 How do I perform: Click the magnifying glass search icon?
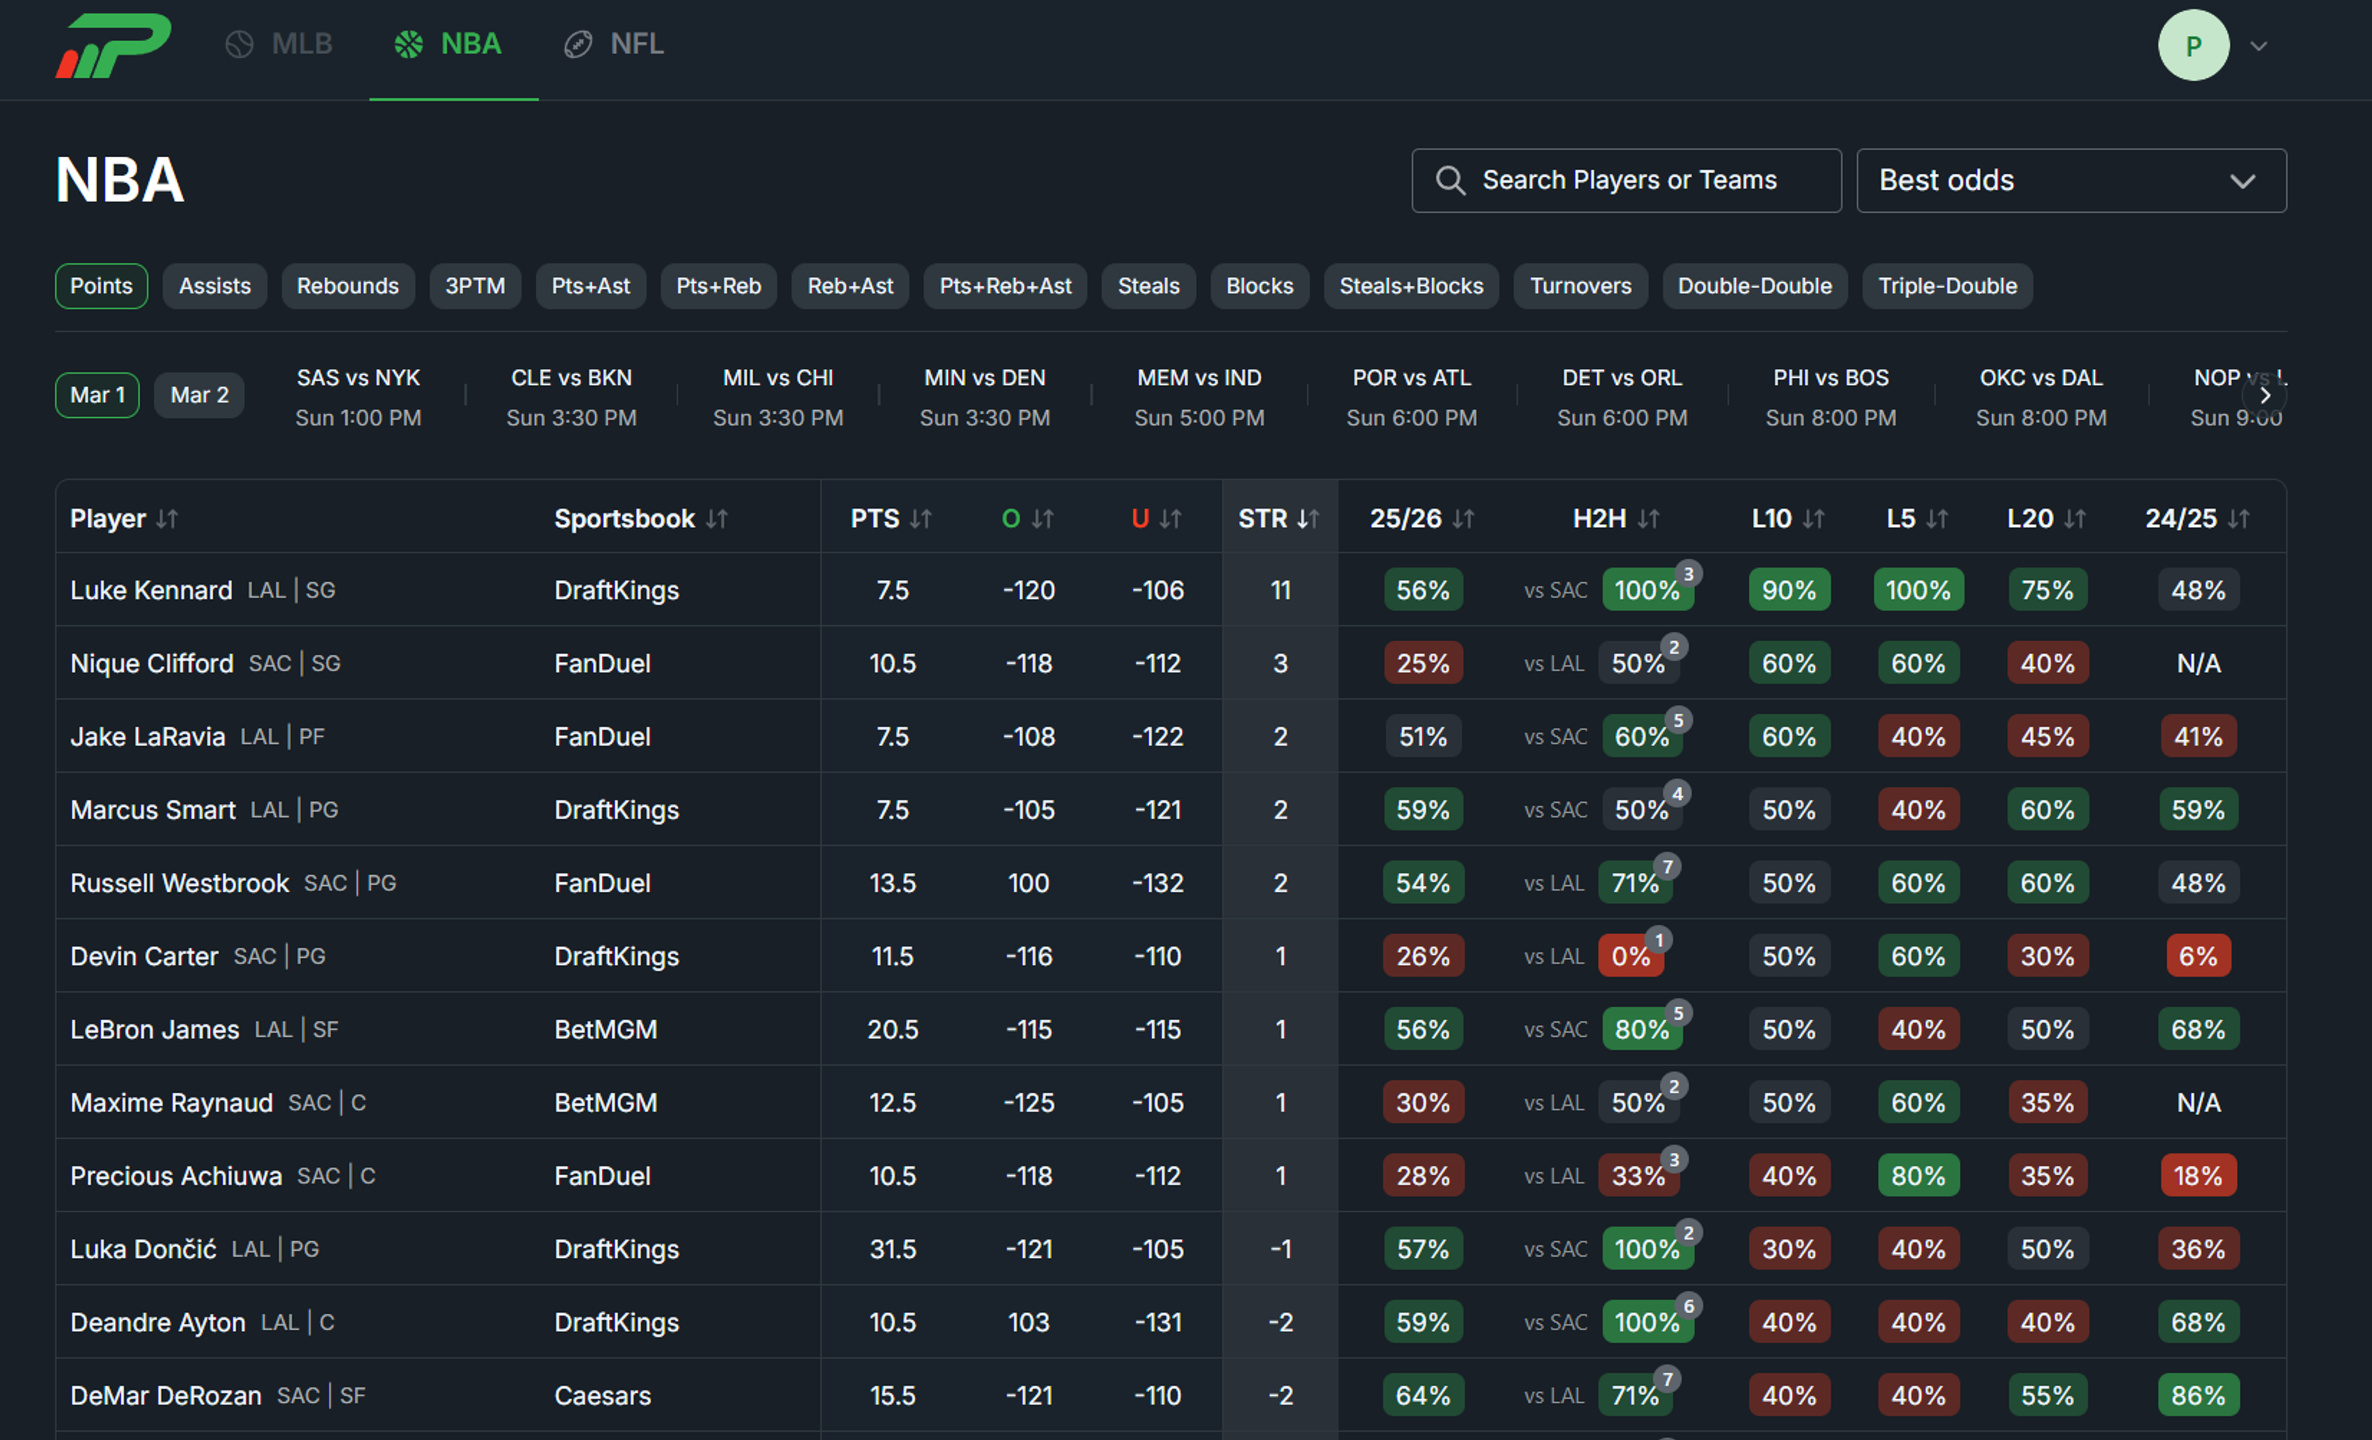1450,180
